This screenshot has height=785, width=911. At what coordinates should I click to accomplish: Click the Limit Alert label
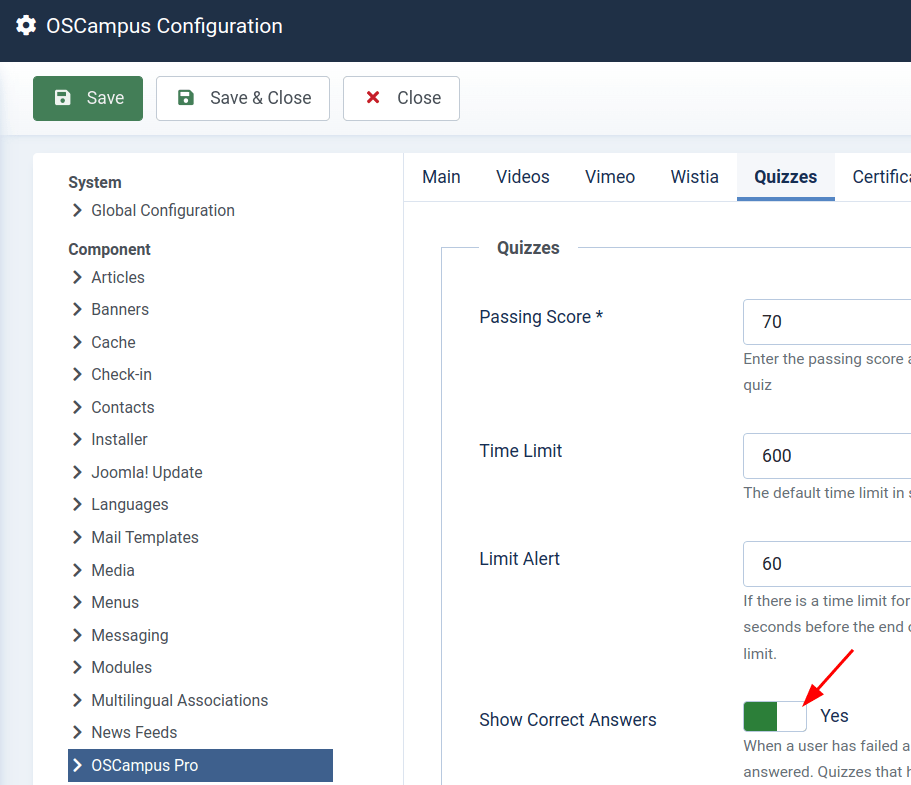pos(519,559)
